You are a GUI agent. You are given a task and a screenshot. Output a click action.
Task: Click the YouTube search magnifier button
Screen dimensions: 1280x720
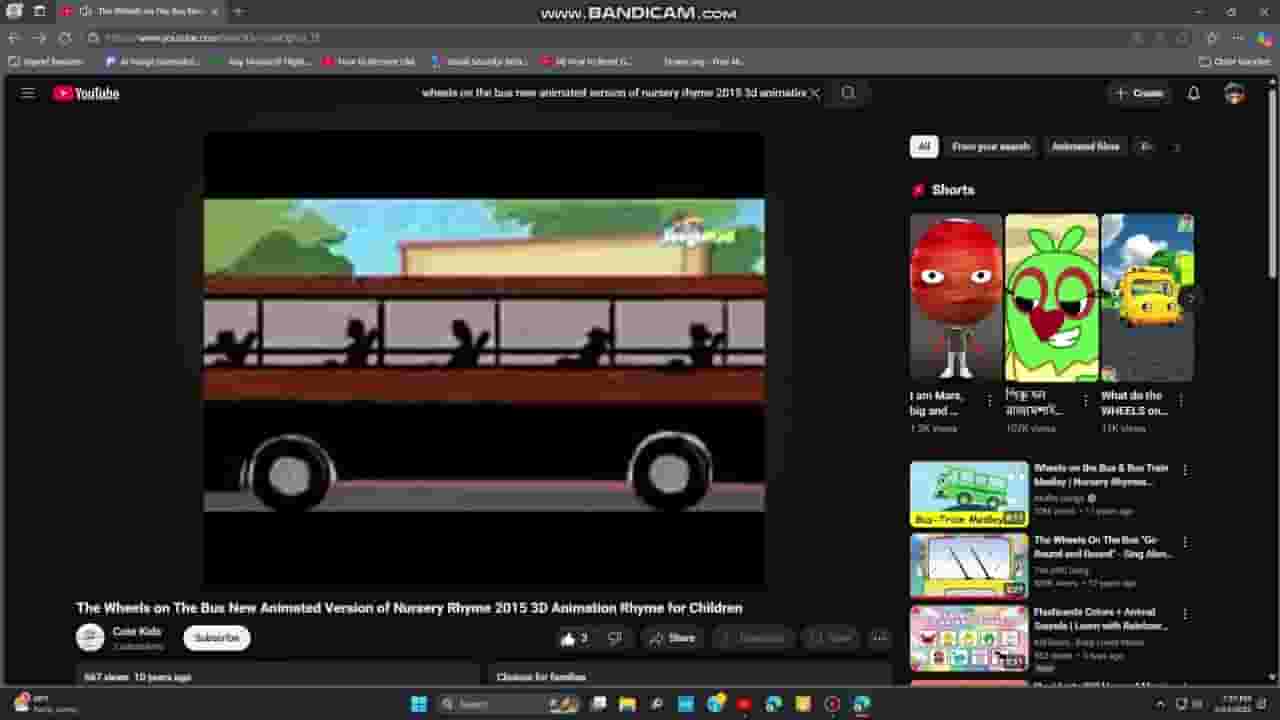pyautogui.click(x=848, y=93)
